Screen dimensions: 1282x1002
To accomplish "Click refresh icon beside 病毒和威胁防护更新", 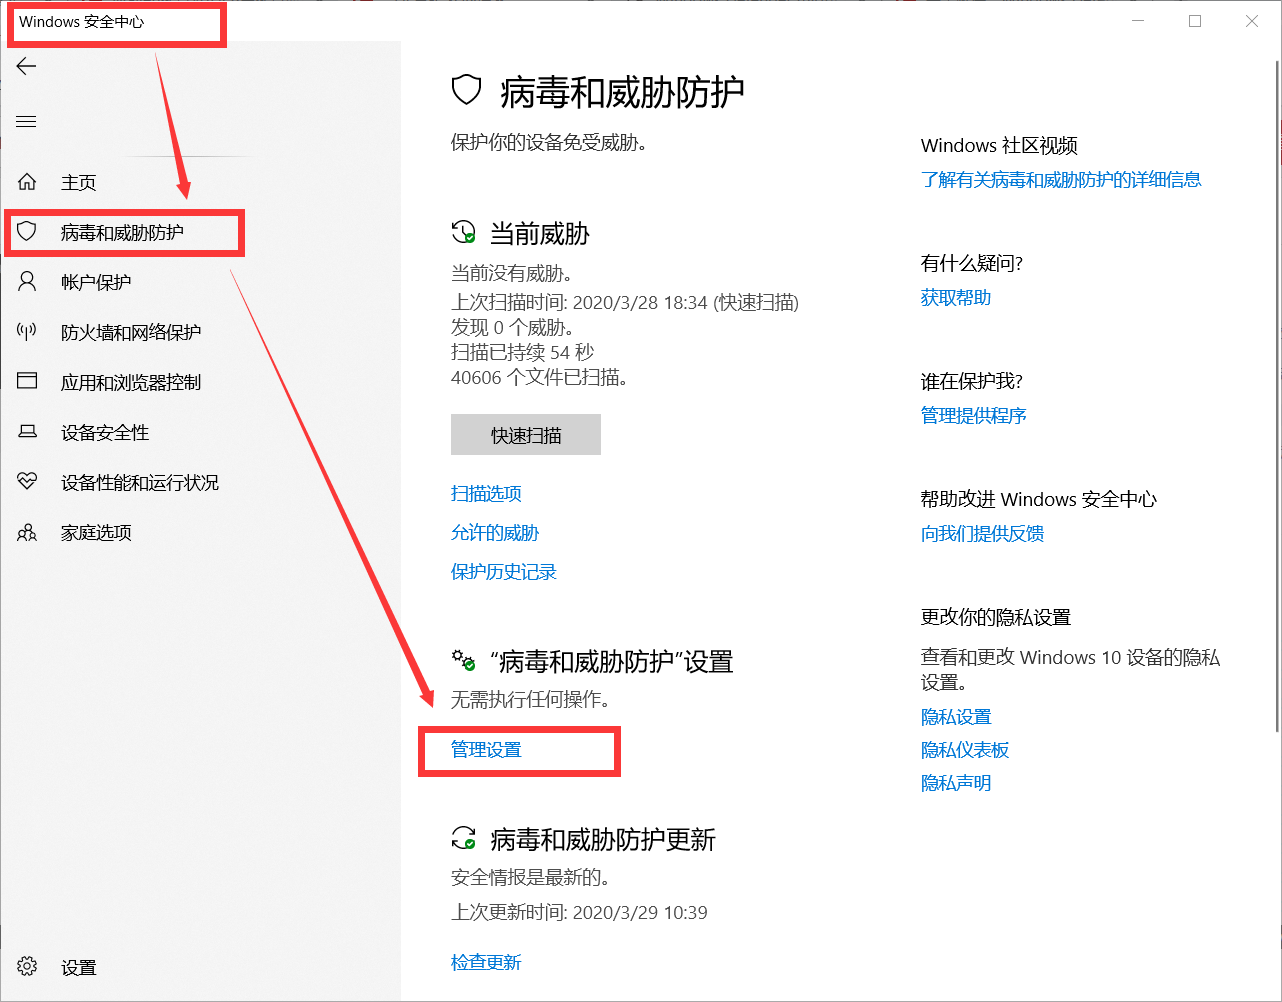I will coord(463,838).
